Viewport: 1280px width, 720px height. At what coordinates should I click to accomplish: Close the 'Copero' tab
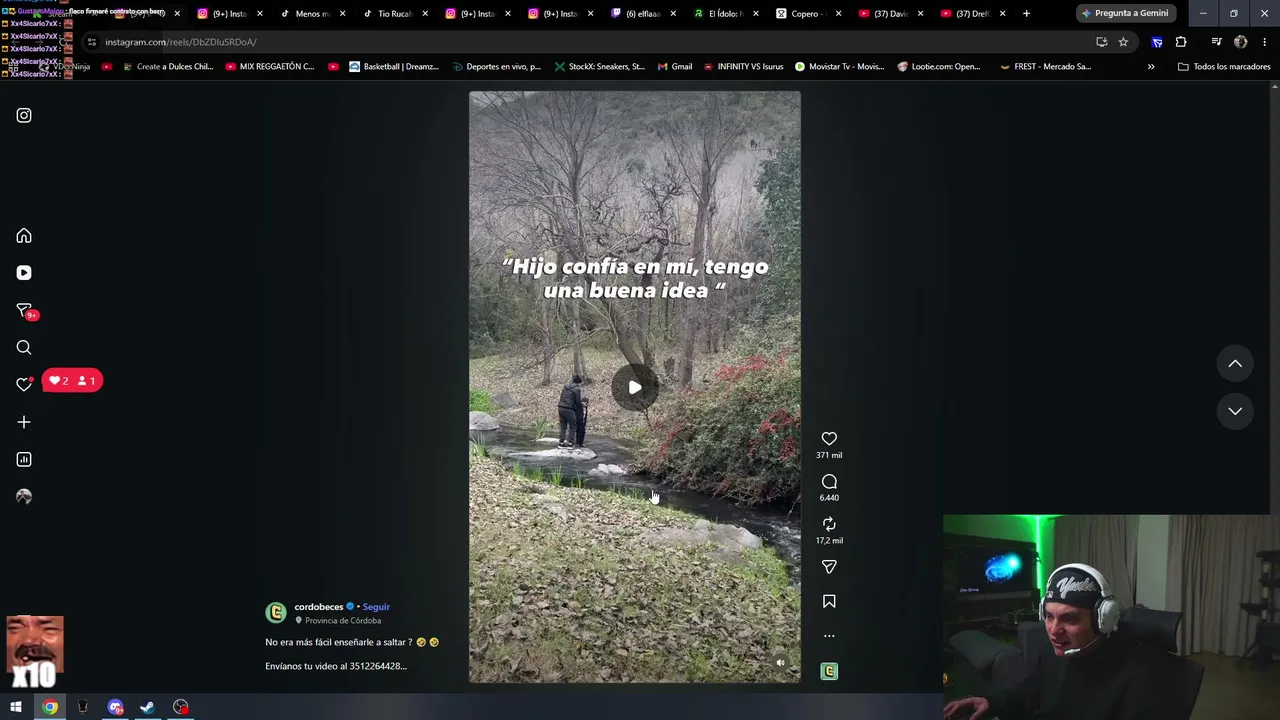[838, 14]
